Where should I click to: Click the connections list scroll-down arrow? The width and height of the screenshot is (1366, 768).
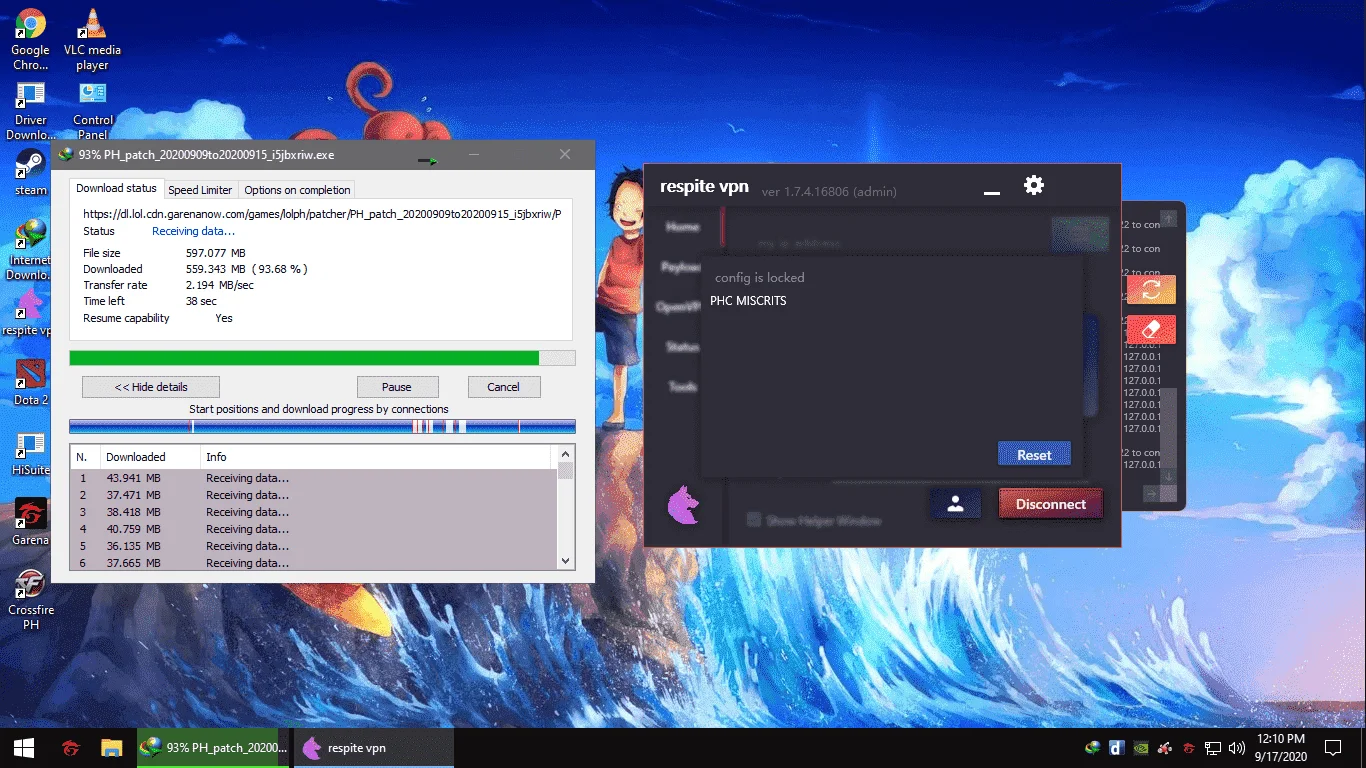(x=566, y=561)
